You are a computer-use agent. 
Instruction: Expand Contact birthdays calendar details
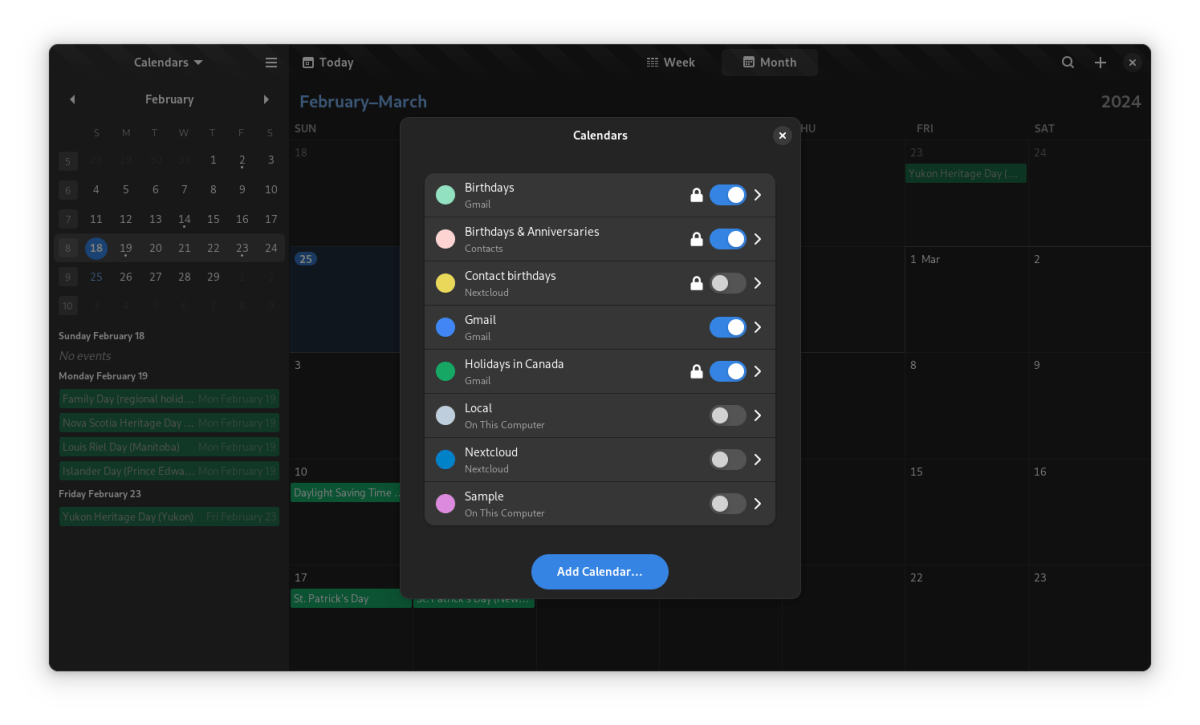(758, 283)
